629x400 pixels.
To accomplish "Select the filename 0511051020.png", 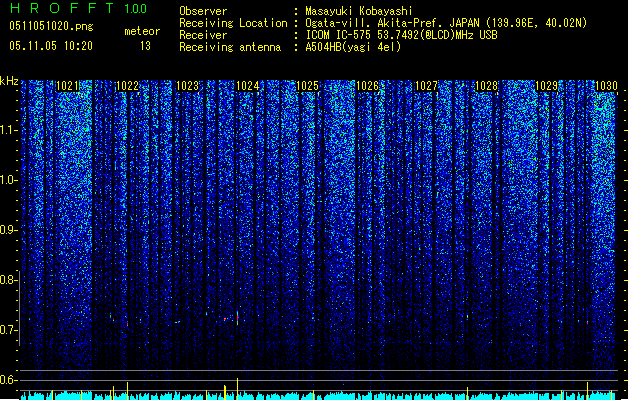I will pos(51,26).
